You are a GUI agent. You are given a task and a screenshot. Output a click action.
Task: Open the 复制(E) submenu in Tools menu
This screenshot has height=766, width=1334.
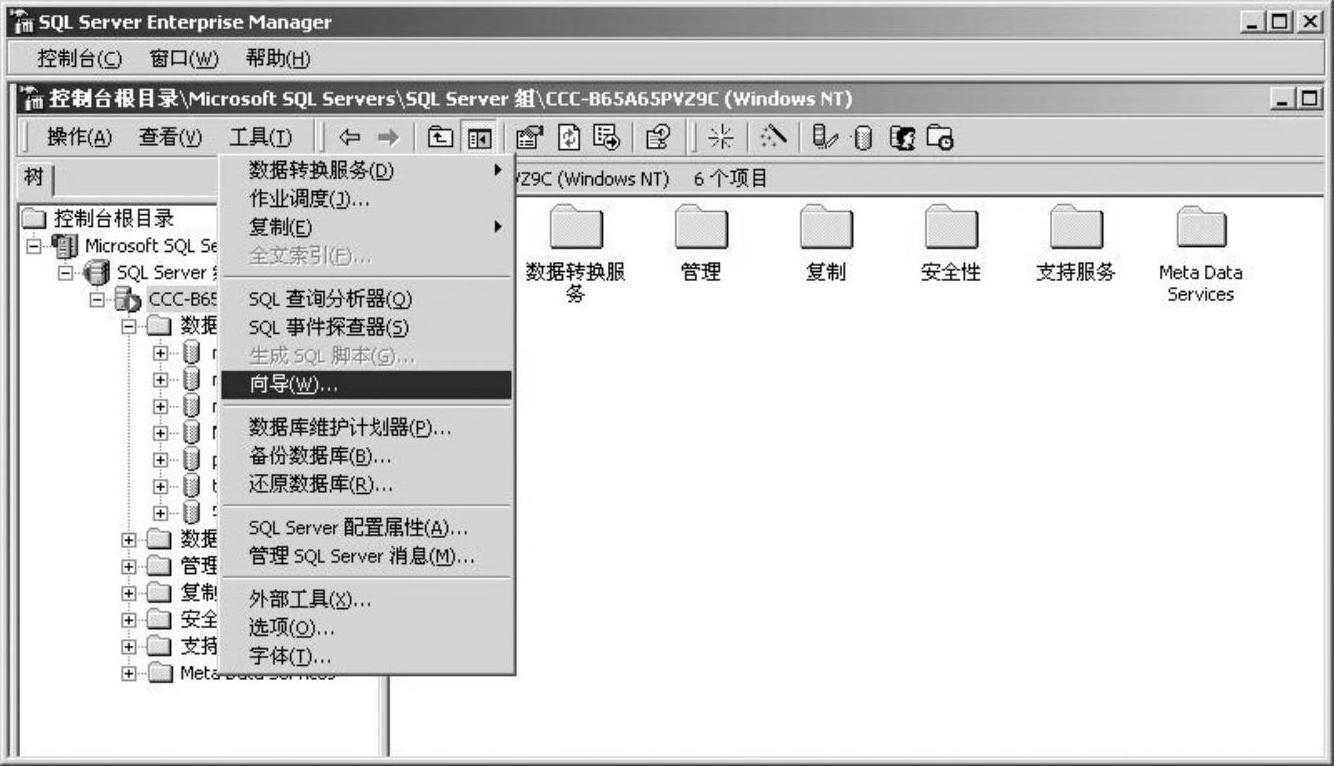point(366,227)
